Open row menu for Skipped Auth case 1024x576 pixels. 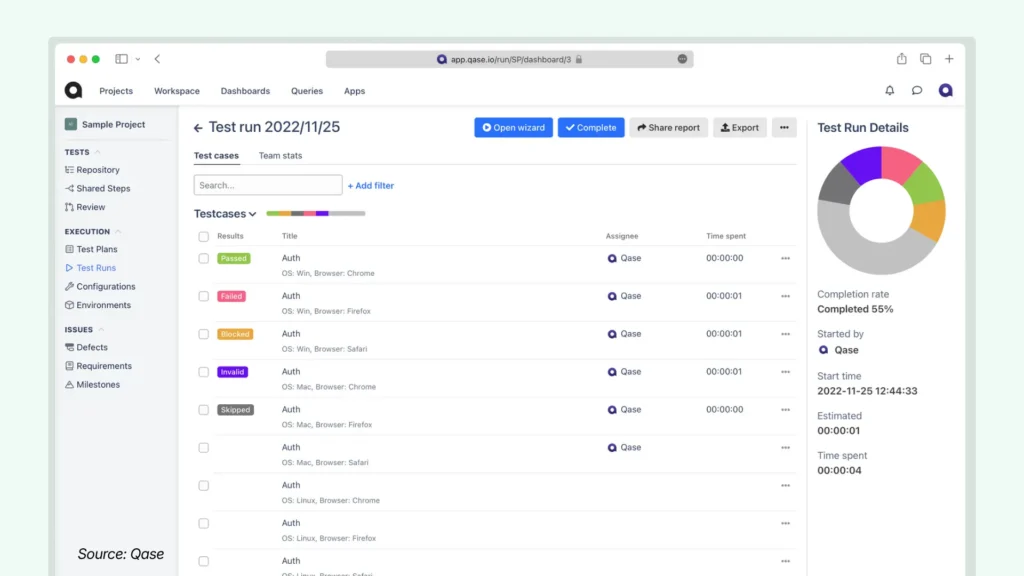pyautogui.click(x=785, y=409)
